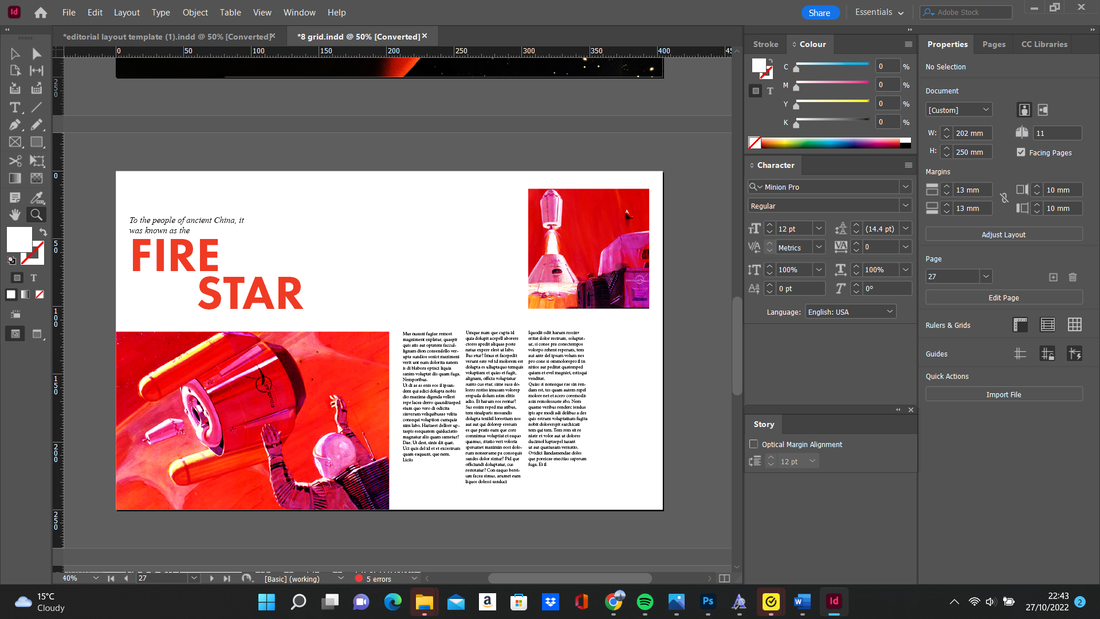Toggle document grid display

coord(1075,324)
